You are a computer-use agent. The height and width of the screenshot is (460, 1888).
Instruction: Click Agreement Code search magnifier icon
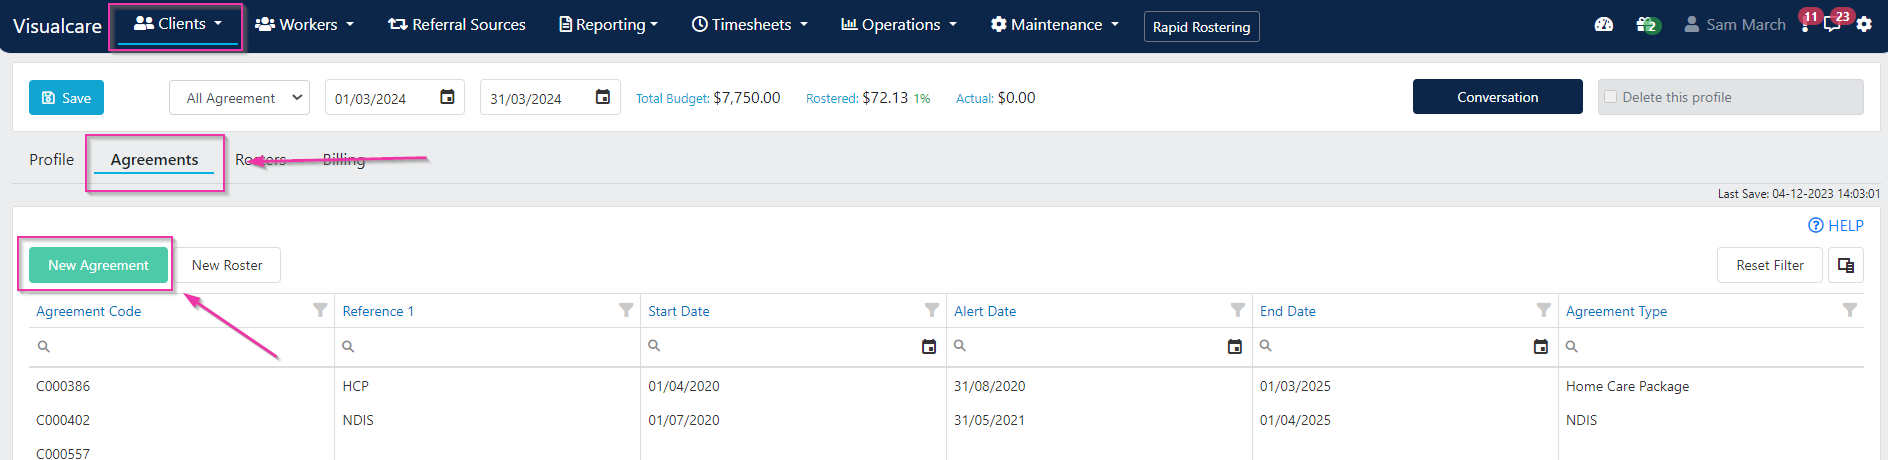tap(43, 346)
